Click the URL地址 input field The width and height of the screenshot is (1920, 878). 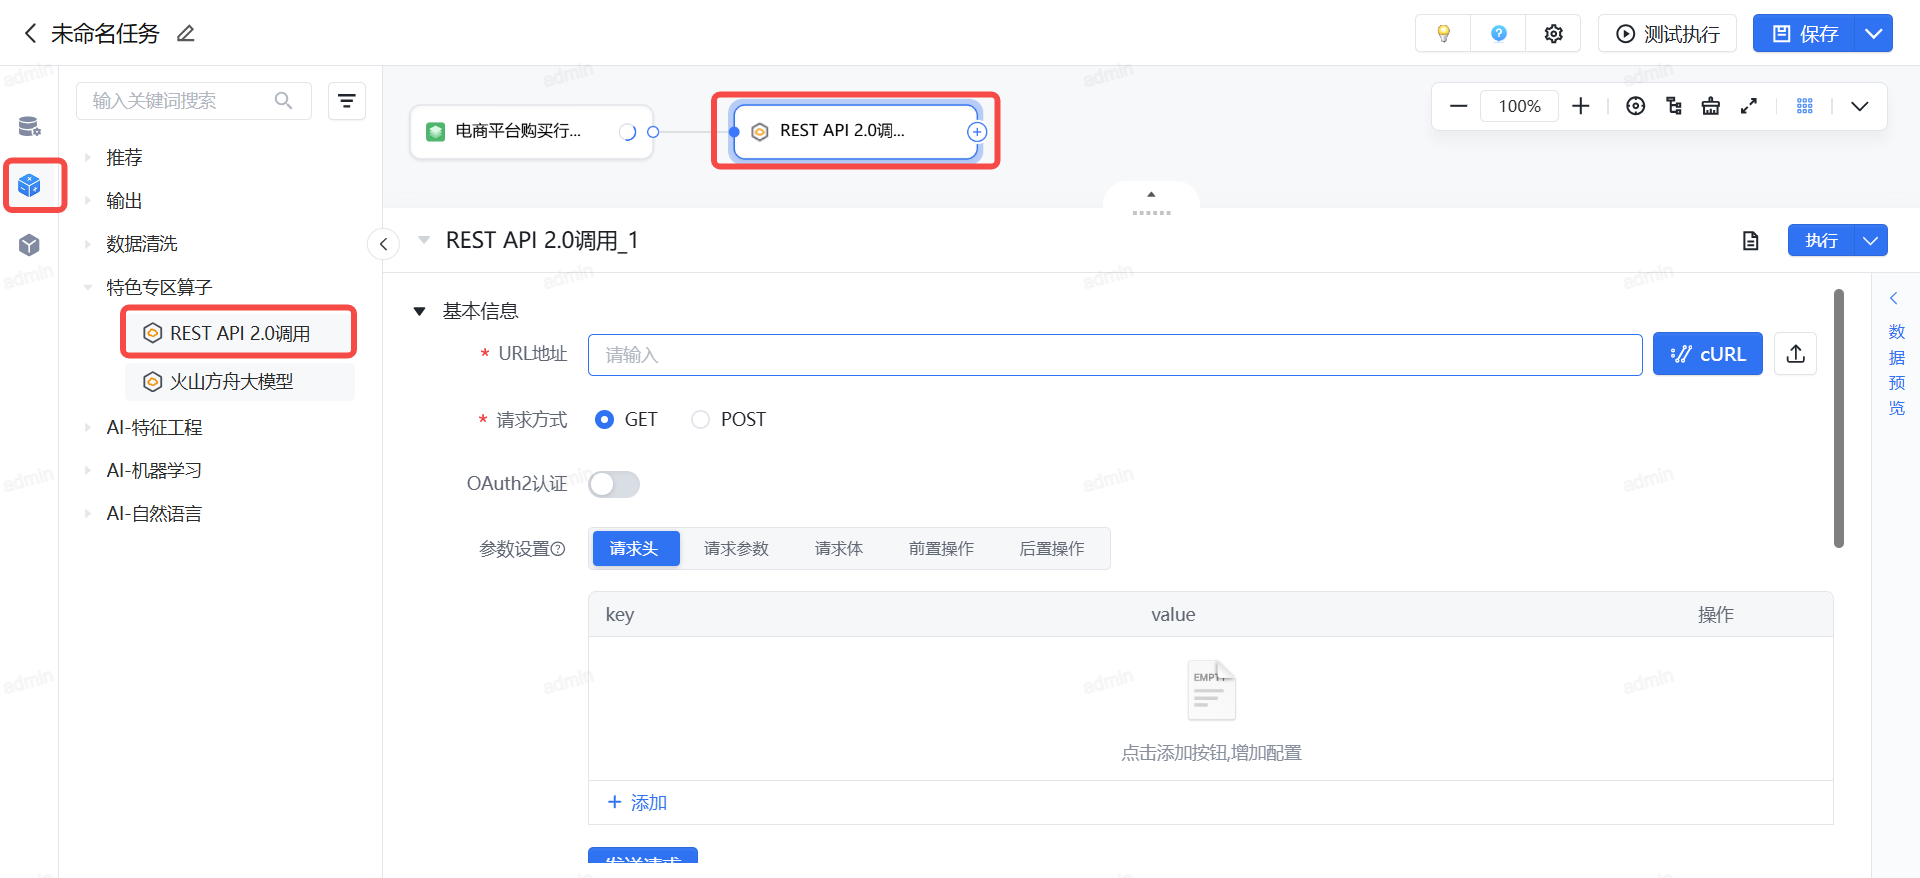click(x=1115, y=355)
